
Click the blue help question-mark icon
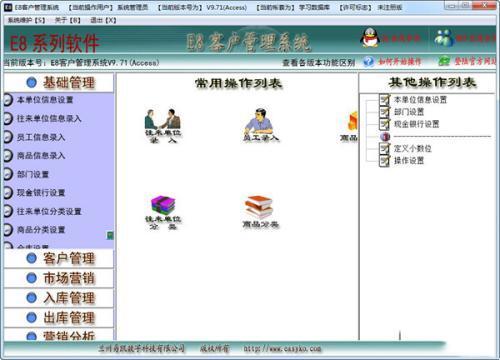pyautogui.click(x=368, y=62)
